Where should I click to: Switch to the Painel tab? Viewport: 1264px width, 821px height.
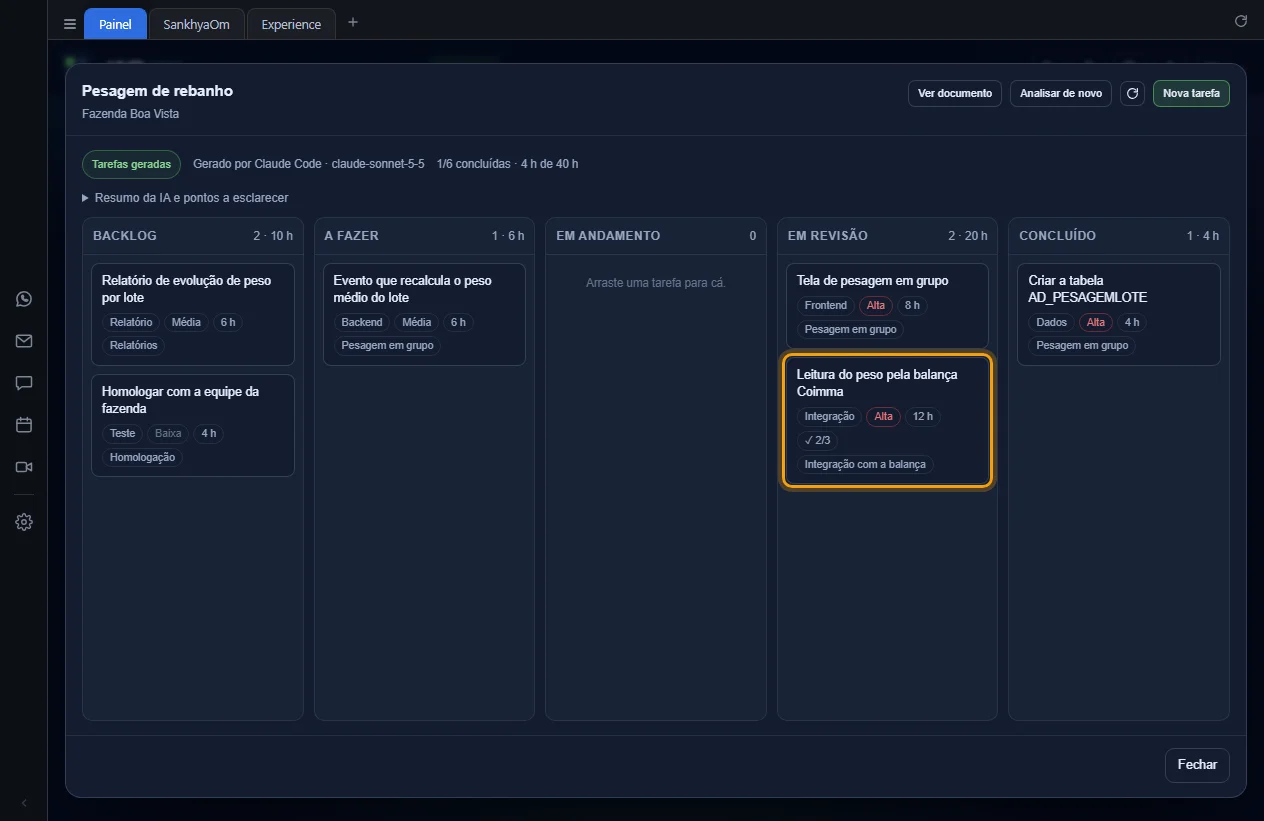pyautogui.click(x=115, y=24)
